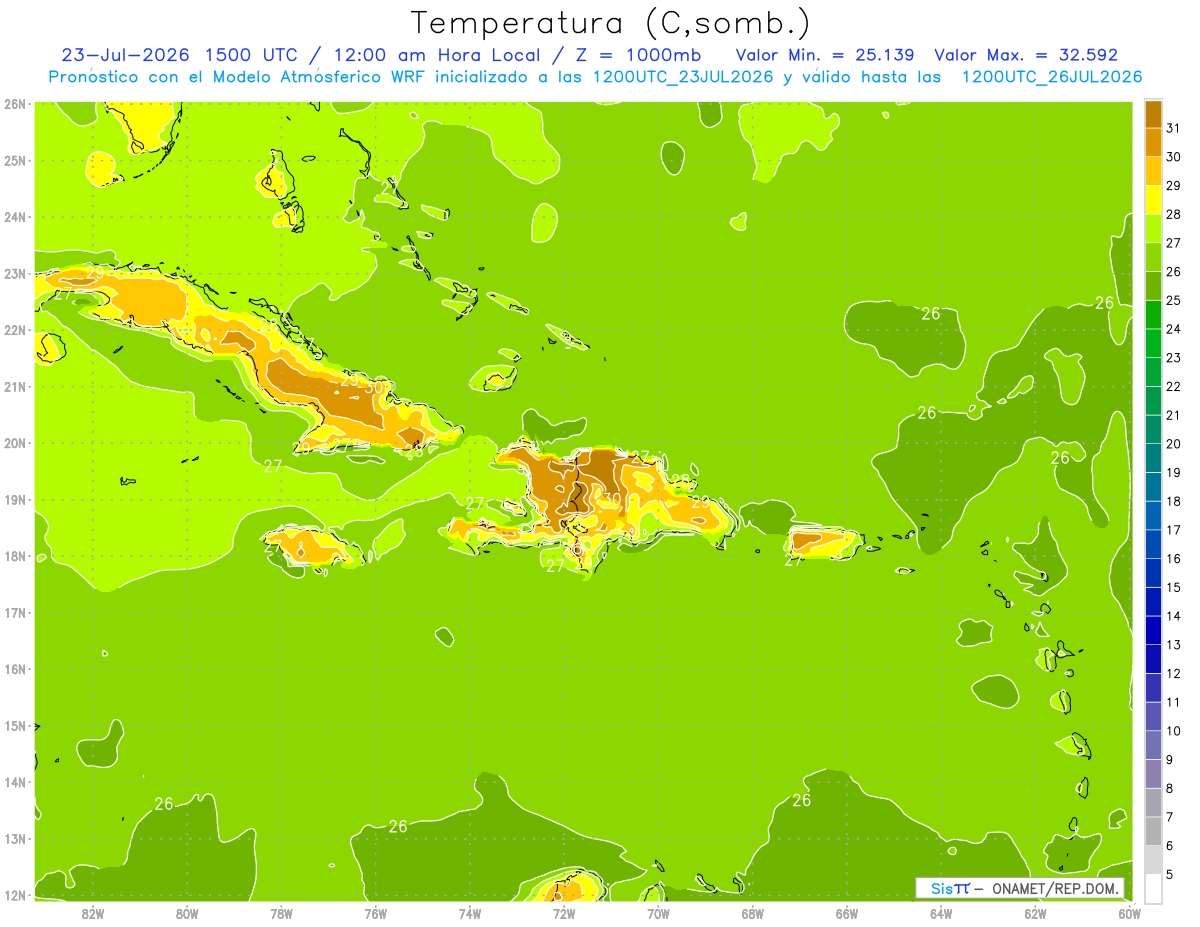The width and height of the screenshot is (1200, 927).
Task: Click the 20N latitude label
Action: 14,443
